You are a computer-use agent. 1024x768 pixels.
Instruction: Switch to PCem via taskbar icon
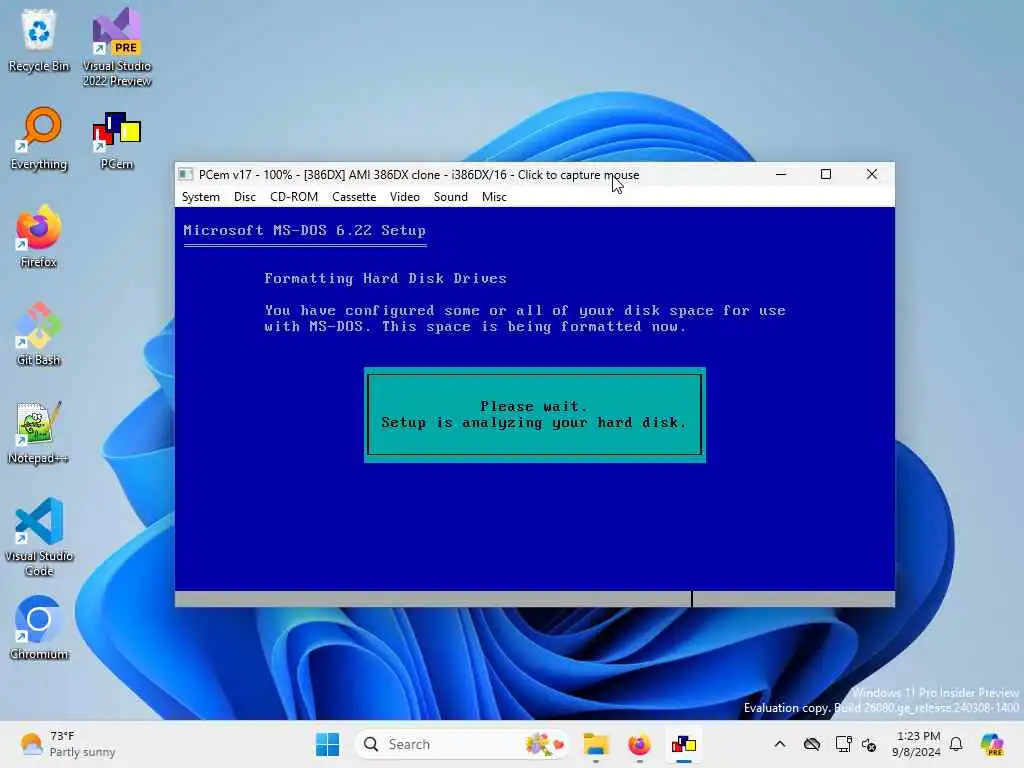(684, 744)
